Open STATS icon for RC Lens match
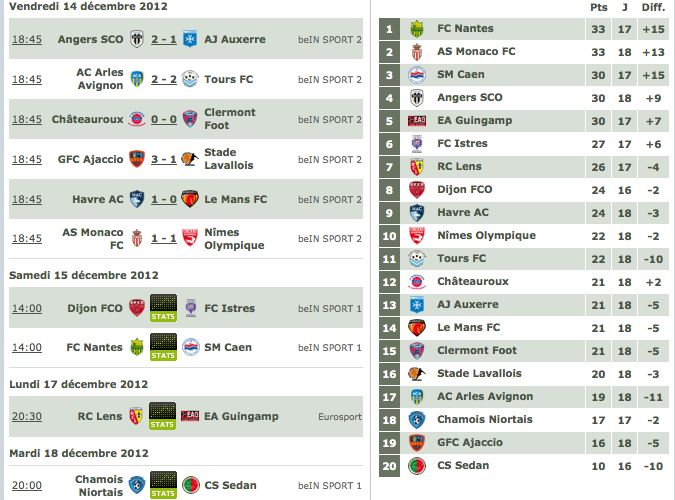This screenshot has width=675, height=500. click(162, 416)
